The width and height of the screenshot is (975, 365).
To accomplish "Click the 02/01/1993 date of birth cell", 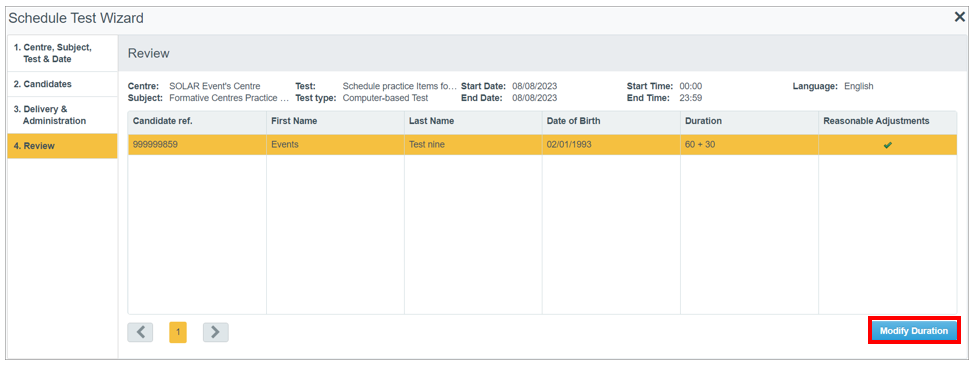I will [x=611, y=145].
